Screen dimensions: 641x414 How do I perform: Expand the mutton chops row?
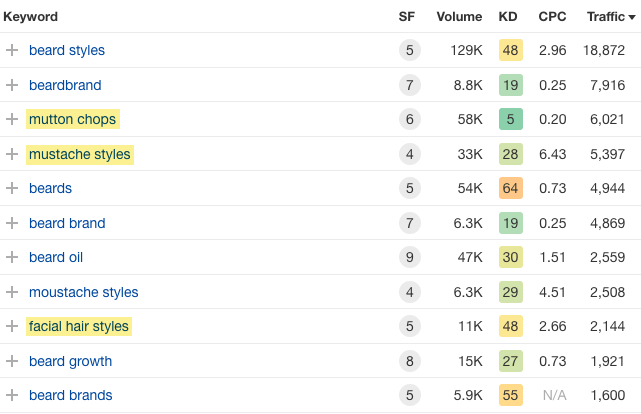[x=12, y=119]
